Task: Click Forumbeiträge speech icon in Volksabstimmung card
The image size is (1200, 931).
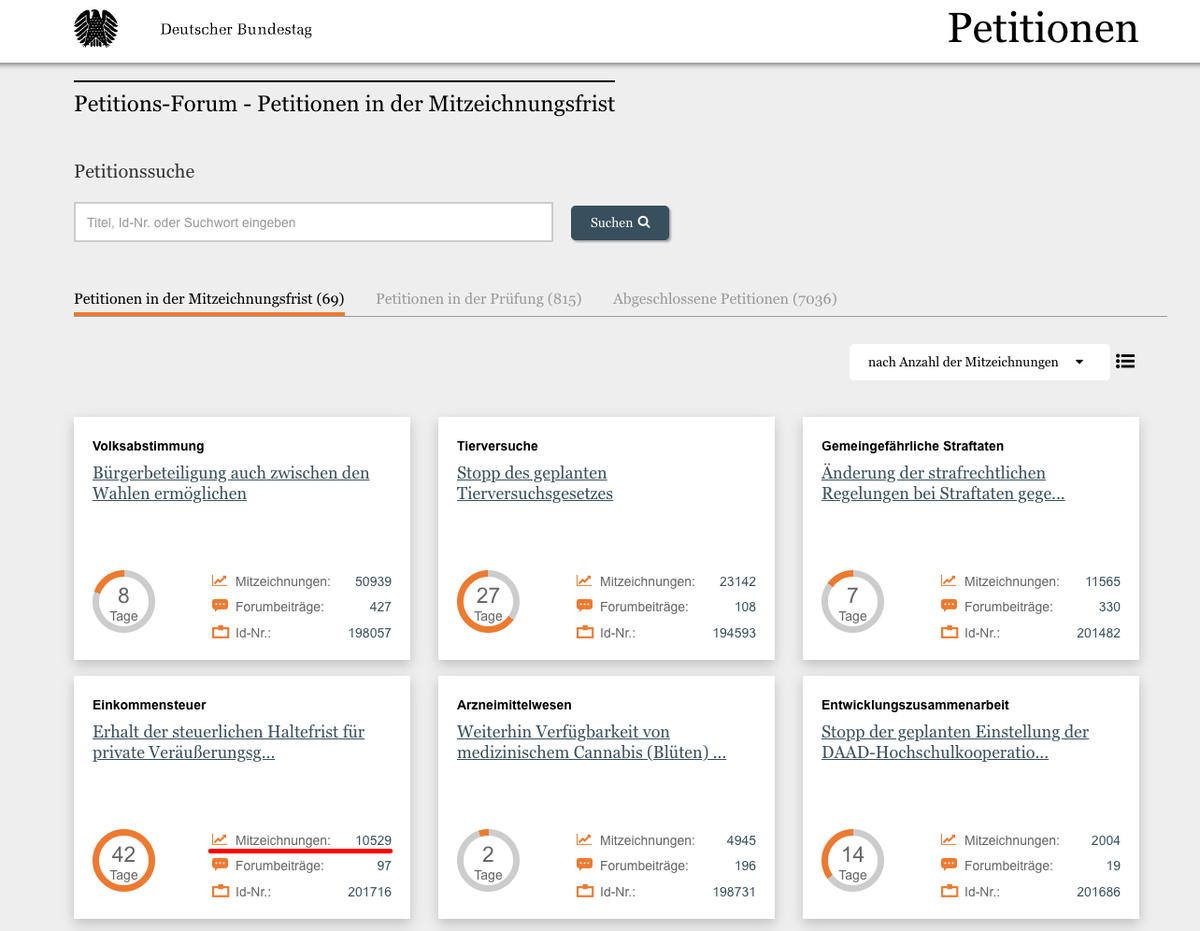Action: [x=220, y=606]
